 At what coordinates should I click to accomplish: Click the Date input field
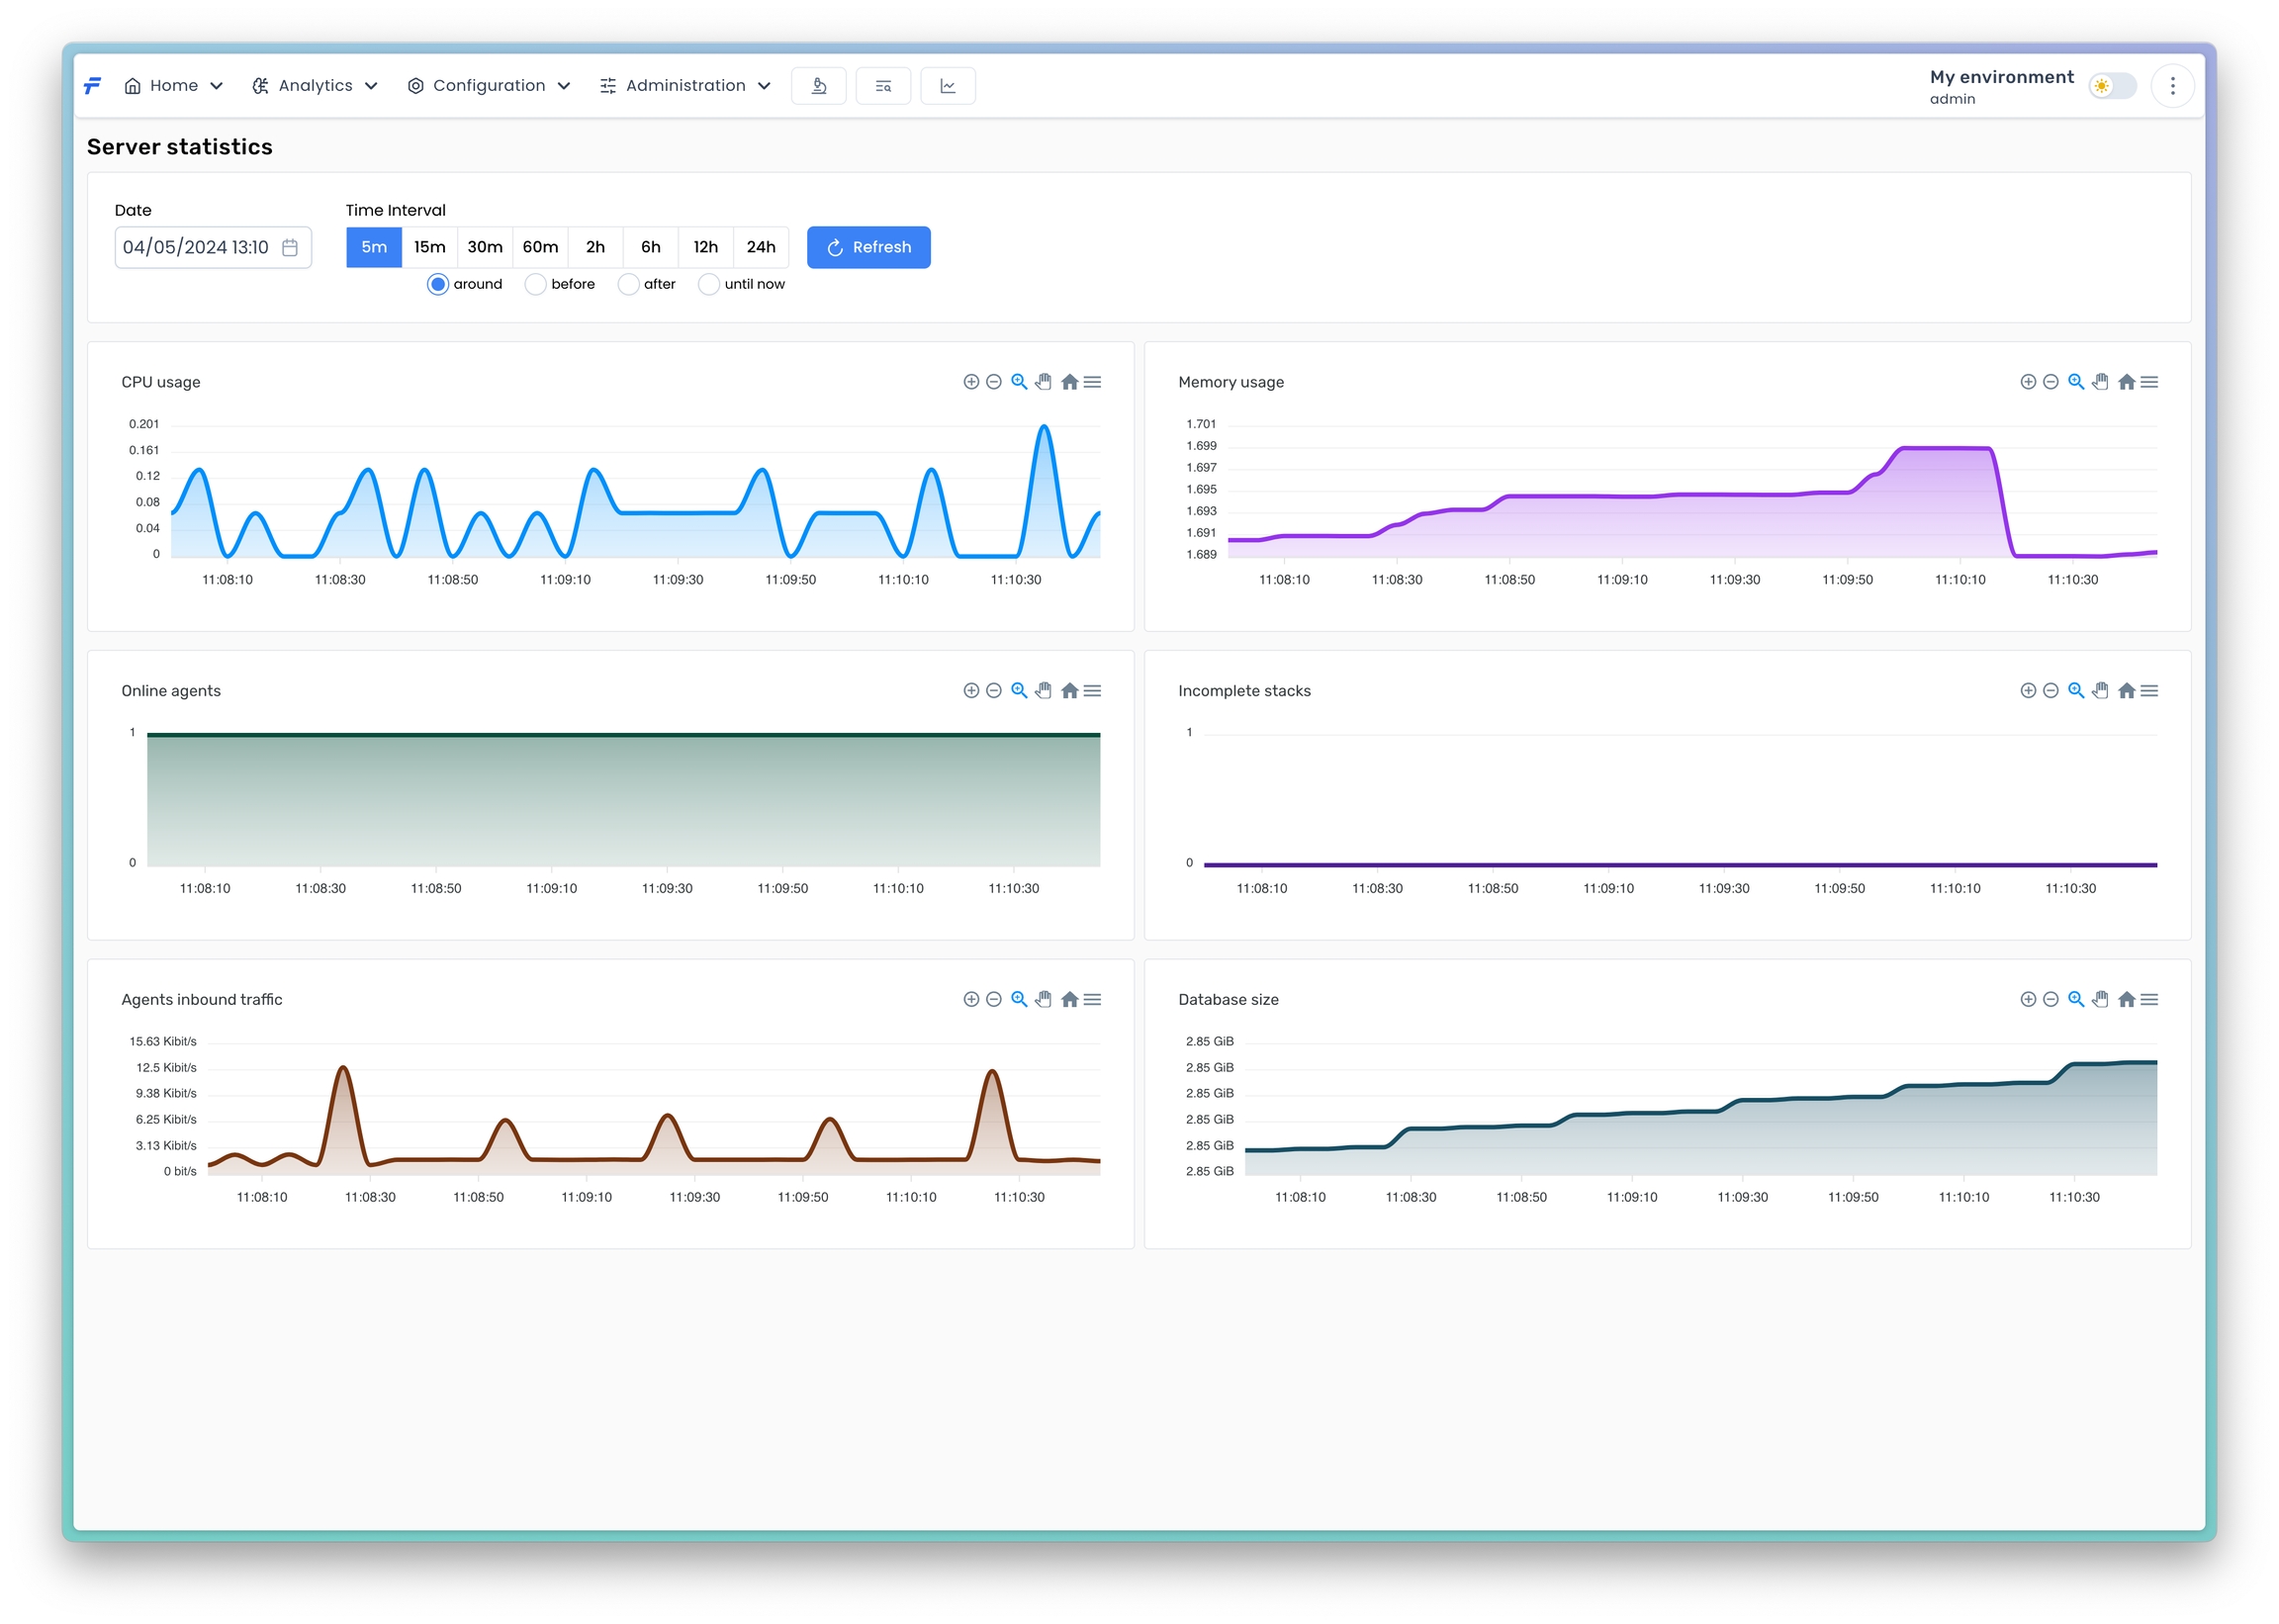point(200,247)
